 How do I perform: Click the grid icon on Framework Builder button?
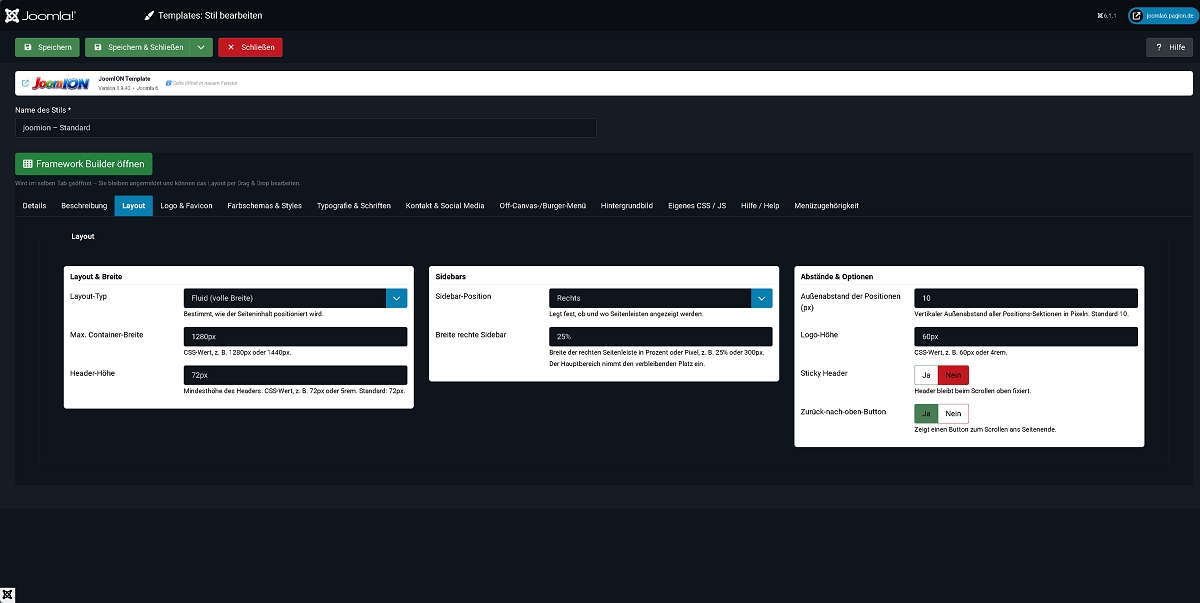point(28,163)
